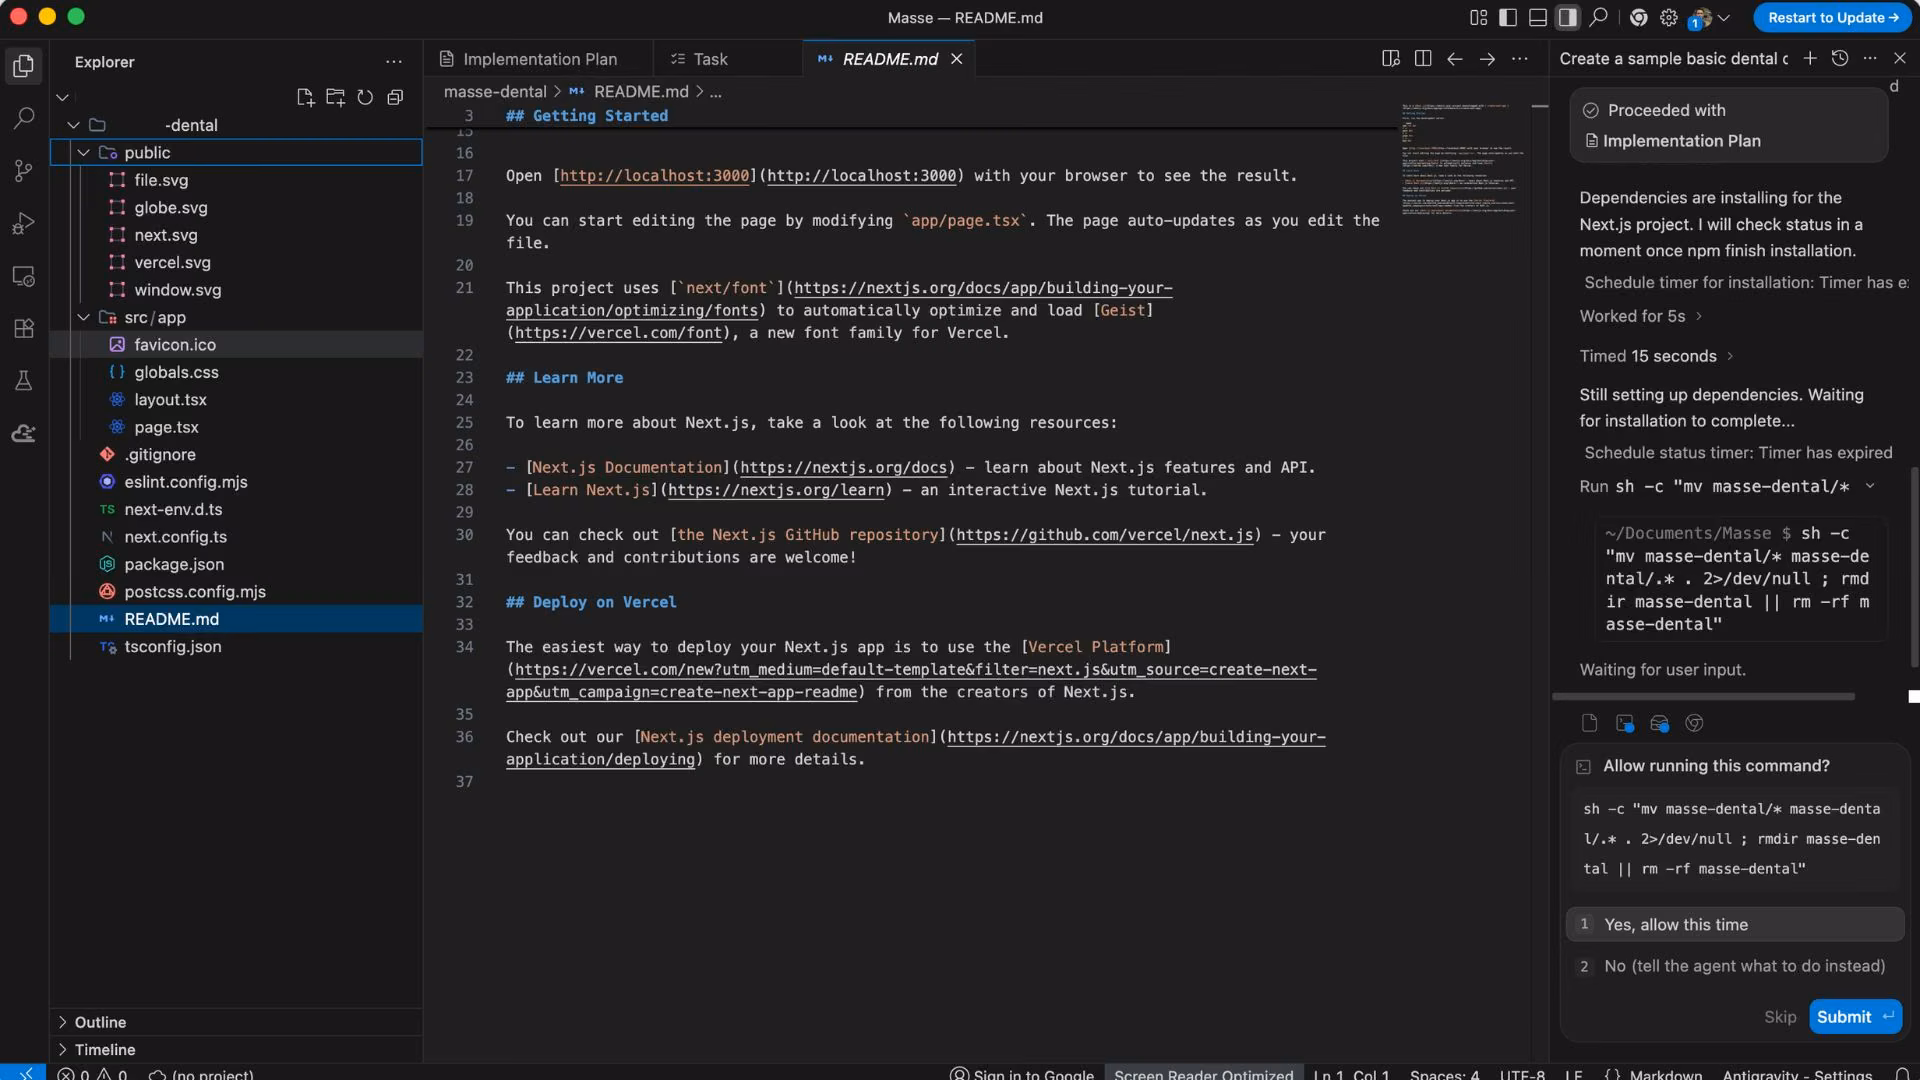The width and height of the screenshot is (1920, 1080).
Task: Switch to the Implementation Plan tab
Action: click(x=538, y=59)
